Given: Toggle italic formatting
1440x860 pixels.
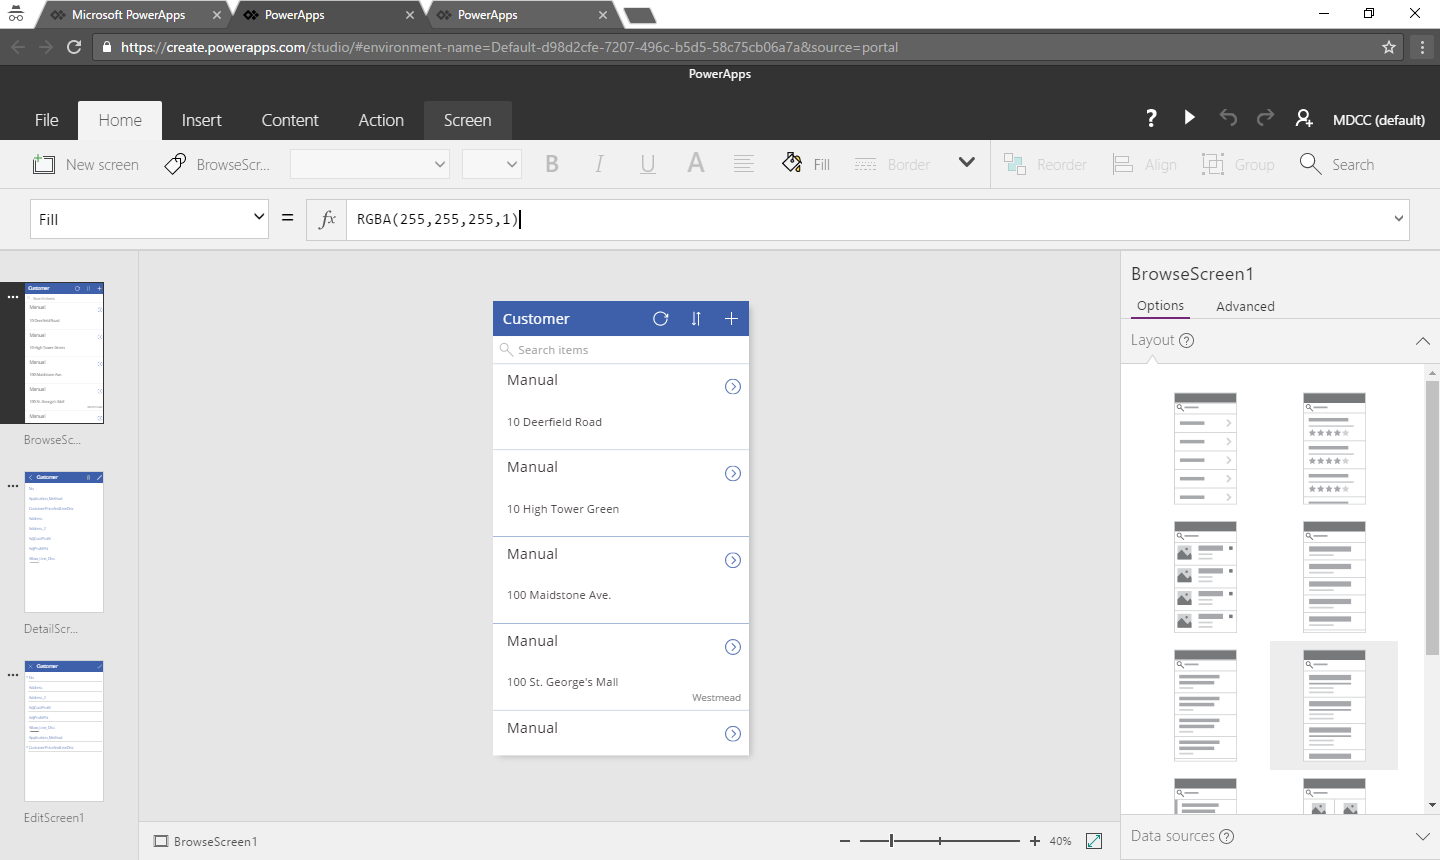Looking at the screenshot, I should 599,164.
